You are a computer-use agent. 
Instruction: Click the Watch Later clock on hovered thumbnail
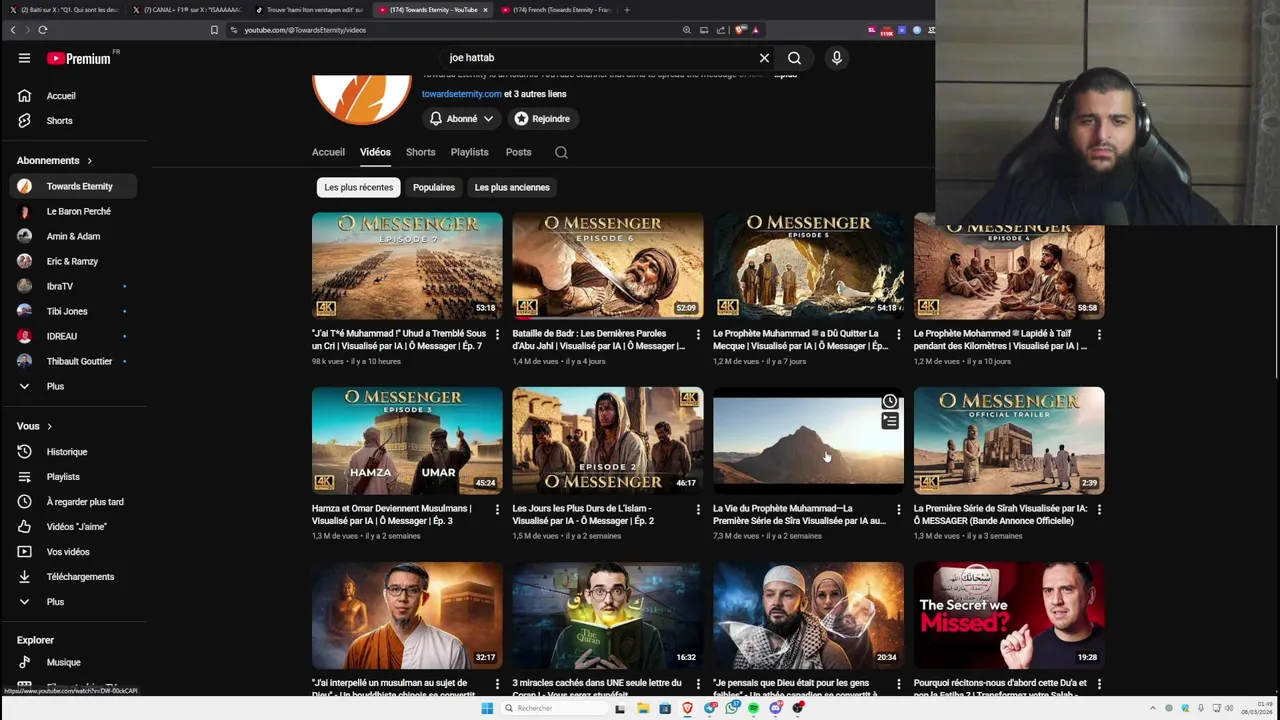tap(890, 401)
